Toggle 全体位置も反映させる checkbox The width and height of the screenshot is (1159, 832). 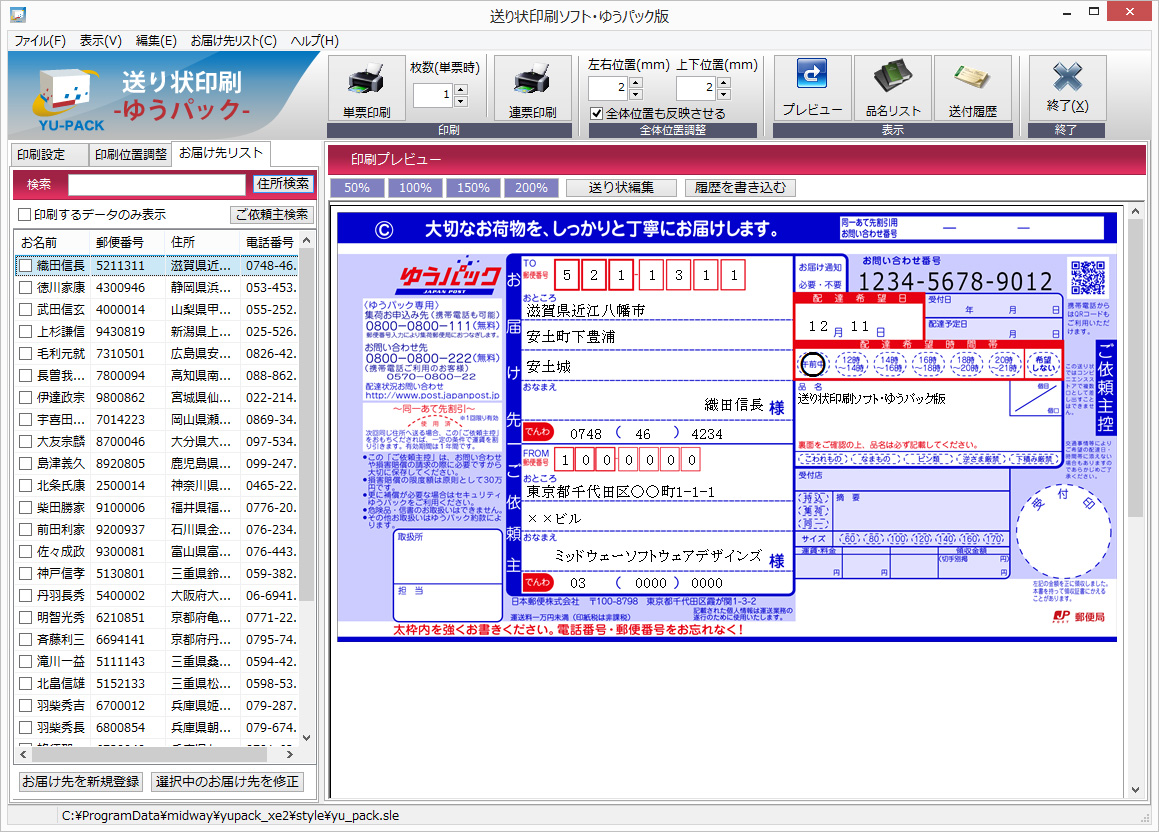tap(597, 113)
